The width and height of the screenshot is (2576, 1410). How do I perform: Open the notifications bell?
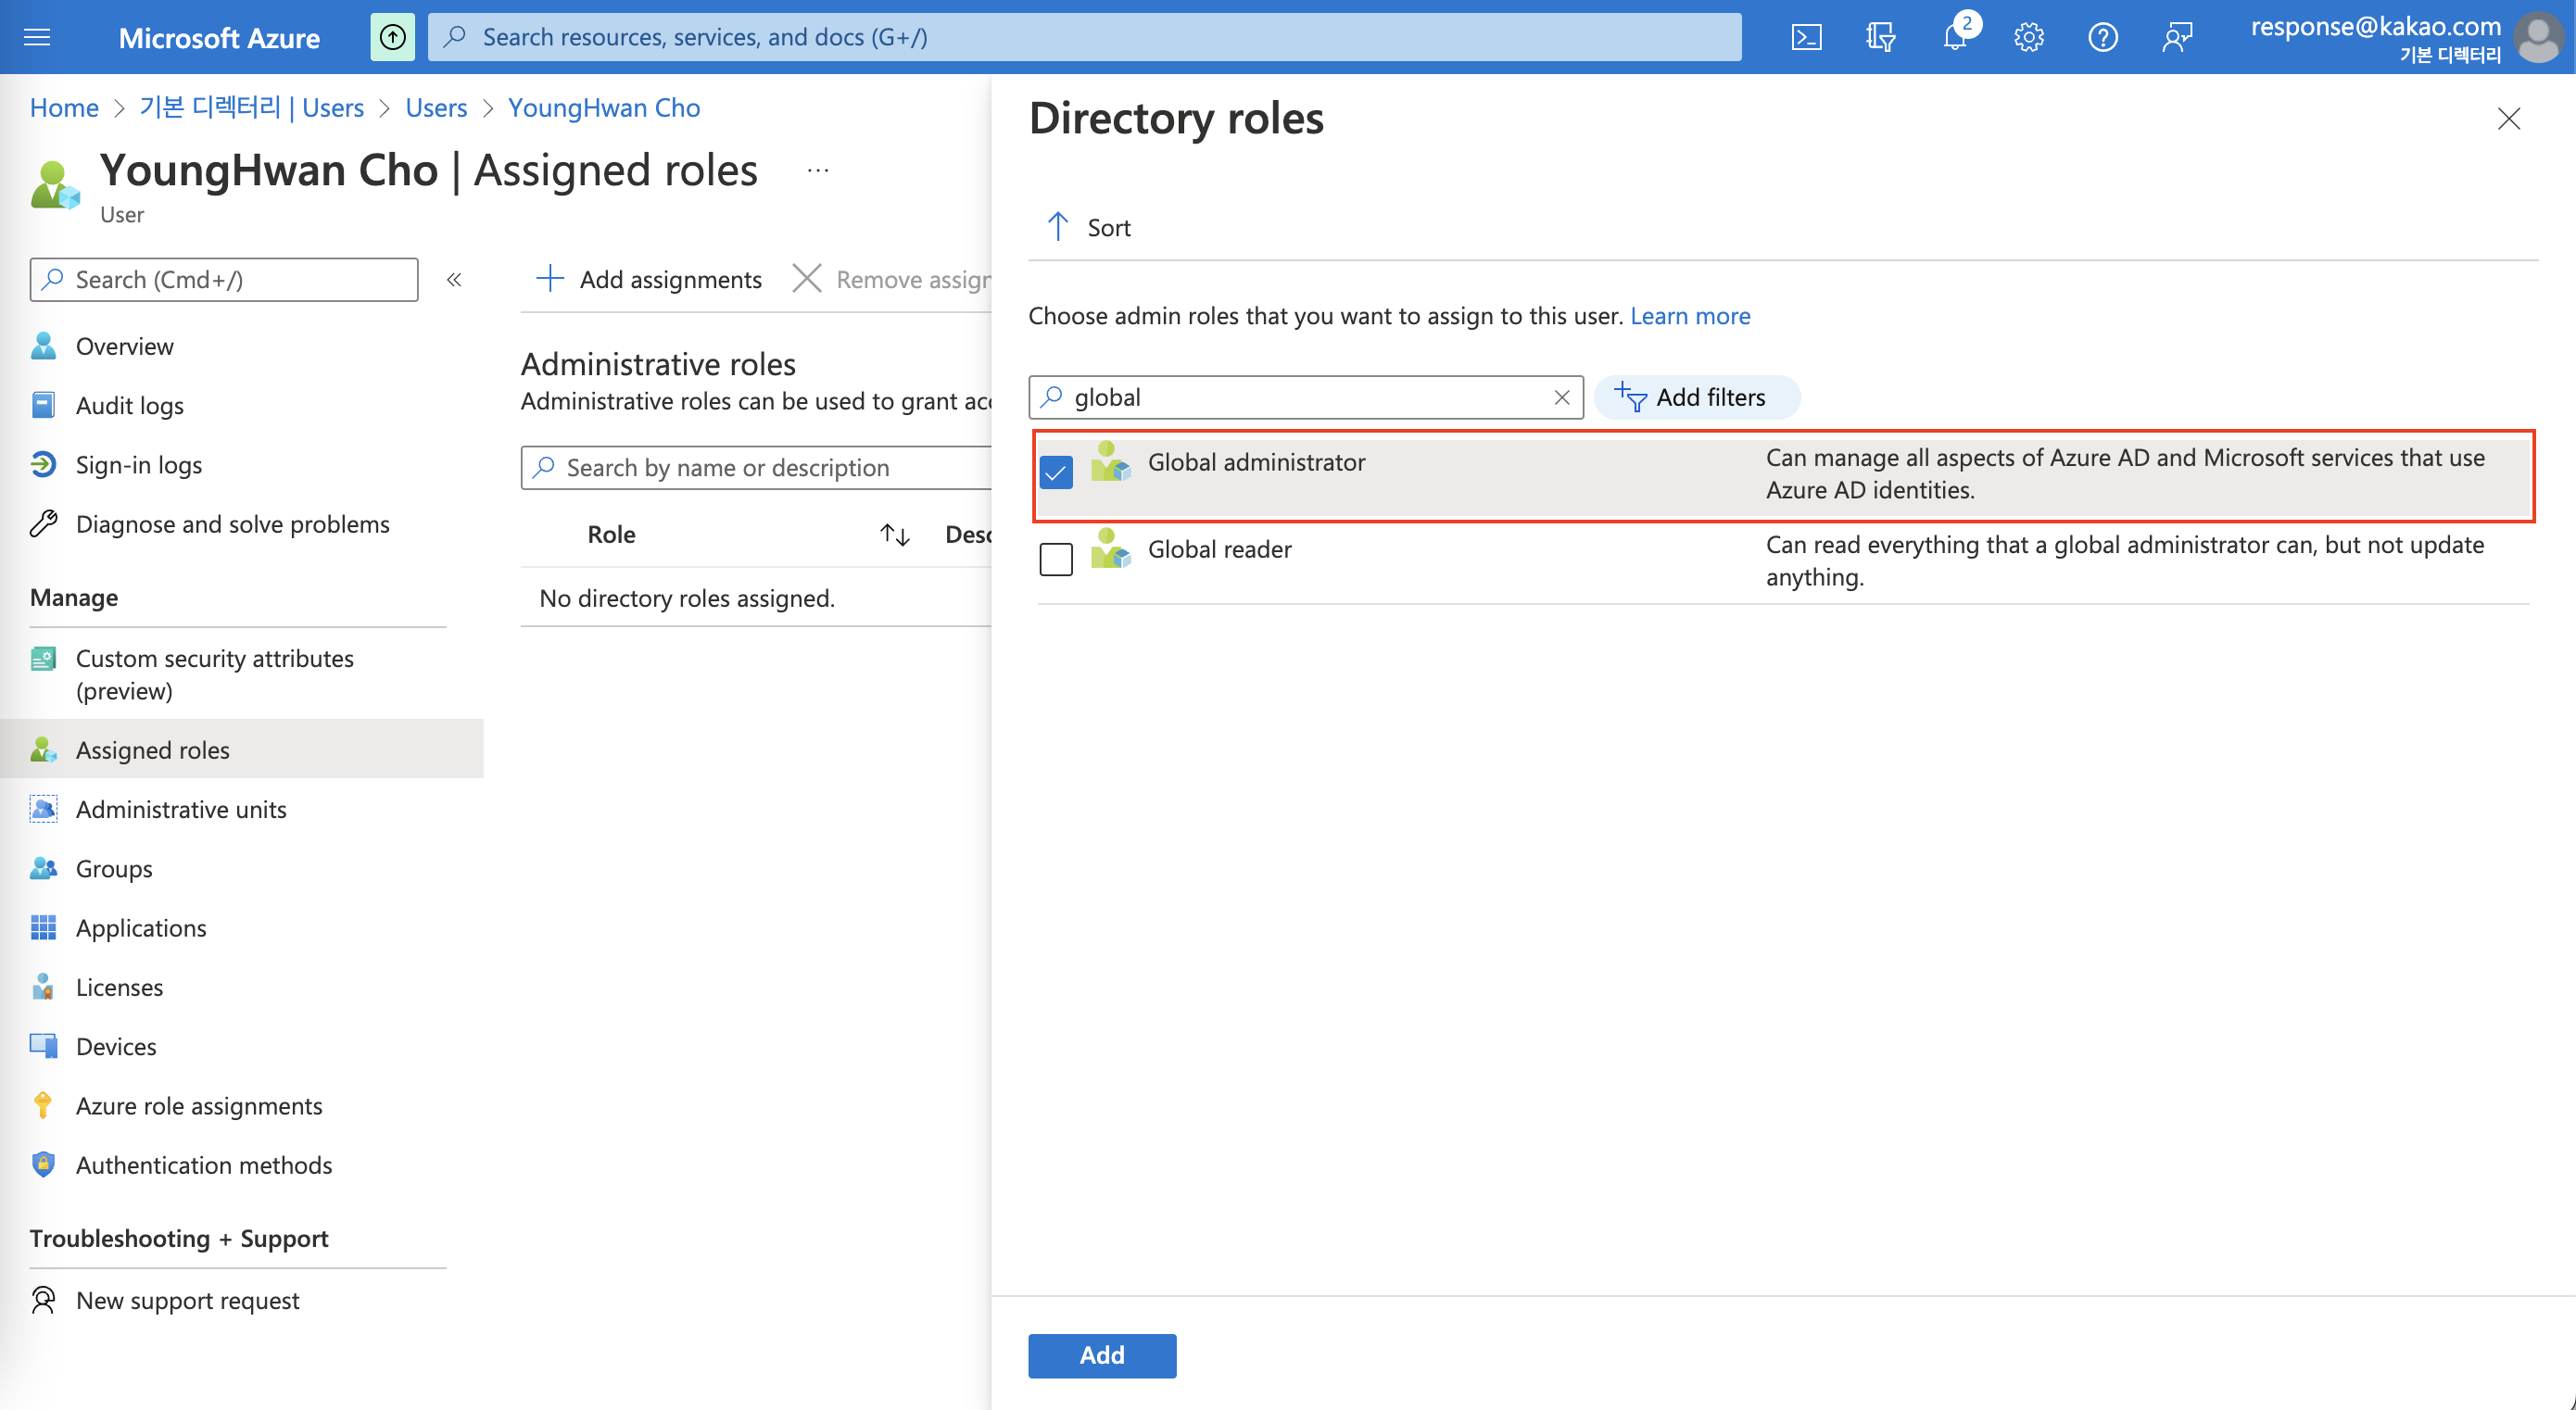click(x=1954, y=37)
